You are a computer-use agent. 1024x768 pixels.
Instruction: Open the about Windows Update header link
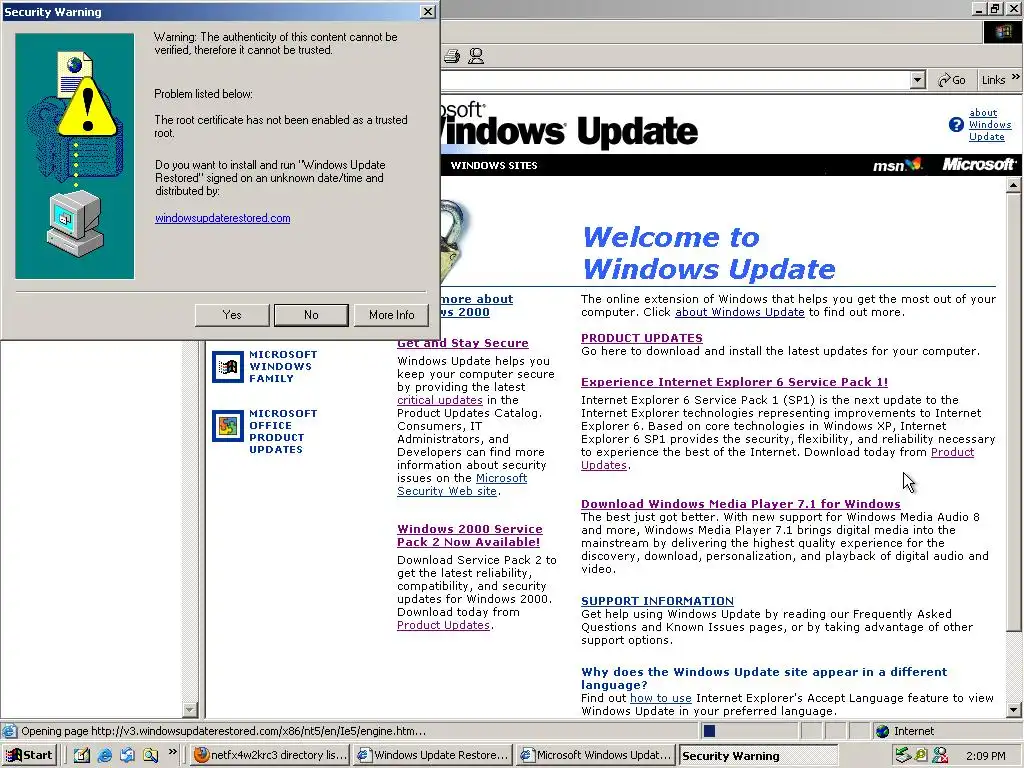point(989,125)
